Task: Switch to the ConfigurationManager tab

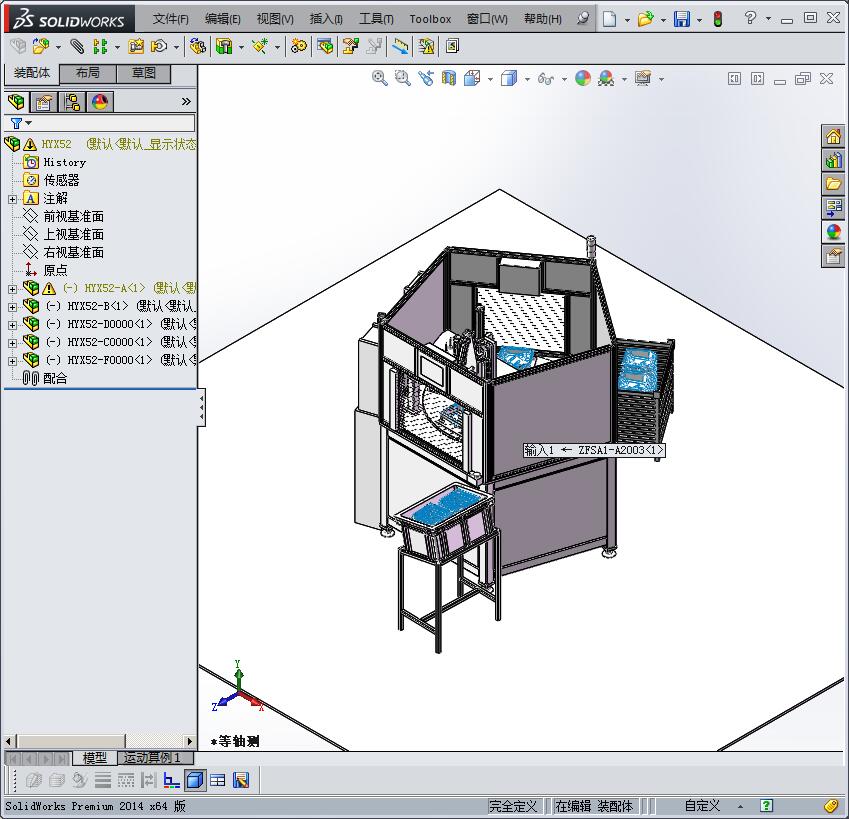Action: coord(71,102)
